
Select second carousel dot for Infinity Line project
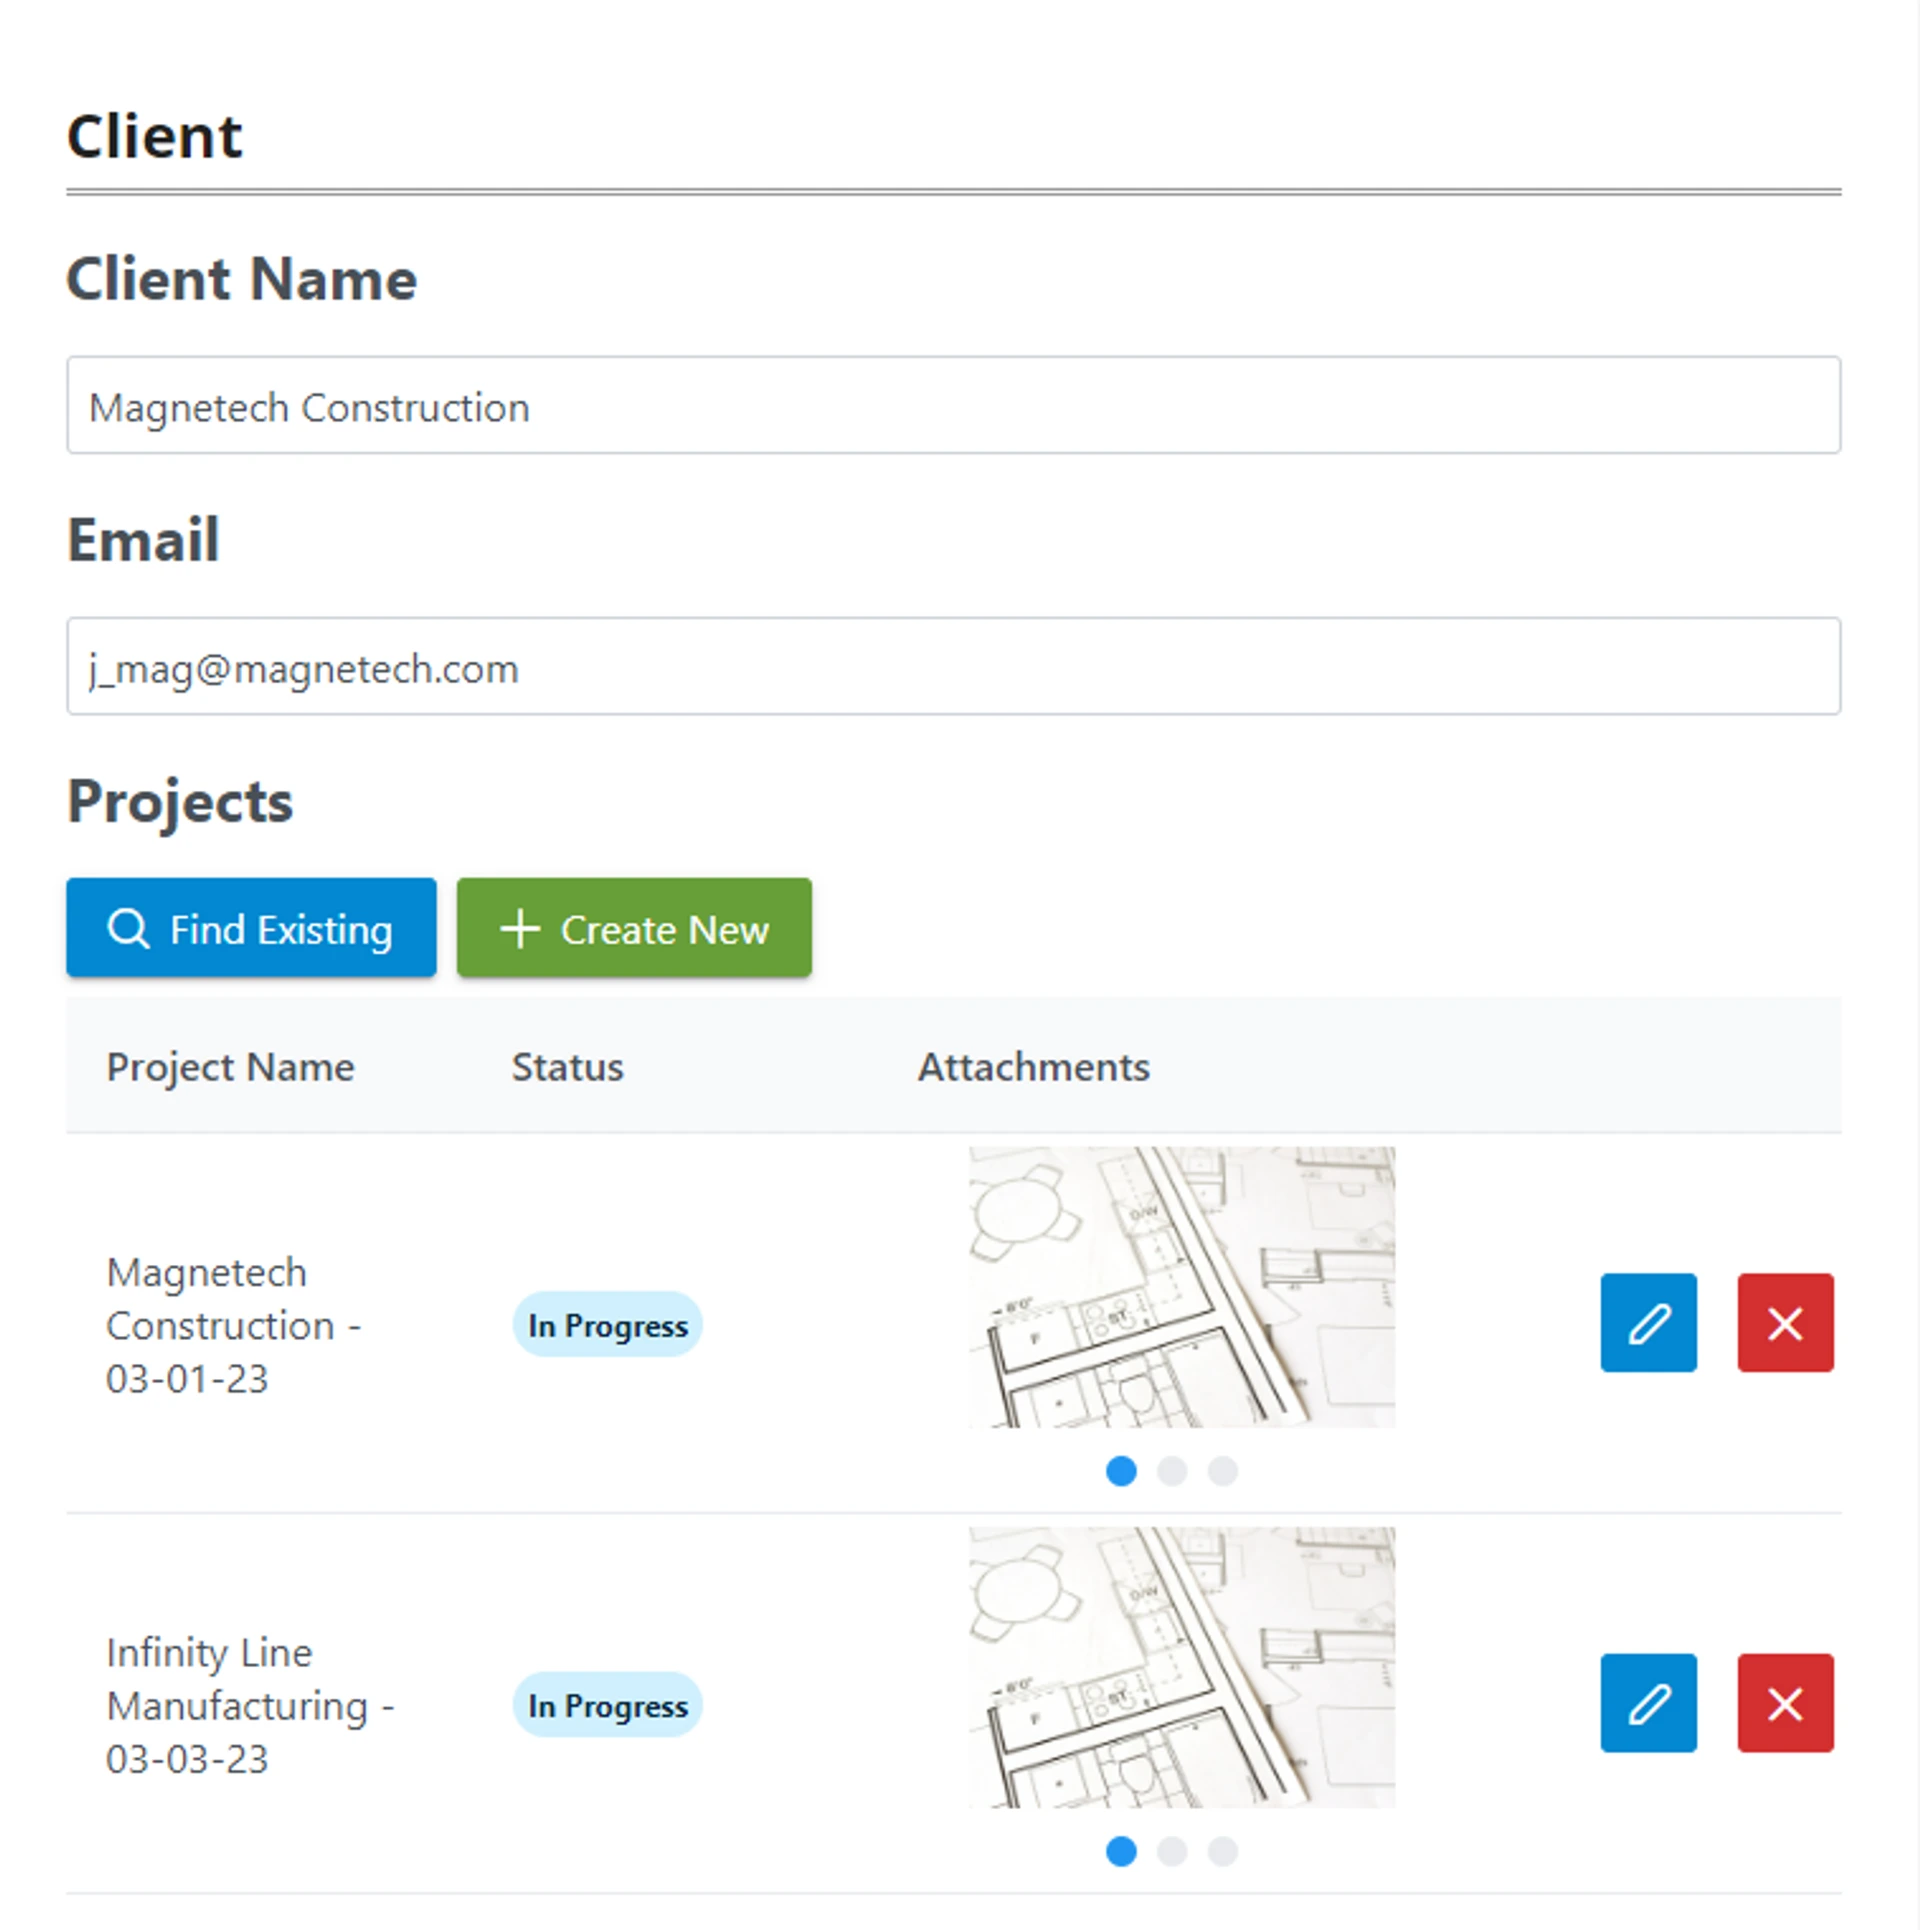[1172, 1851]
